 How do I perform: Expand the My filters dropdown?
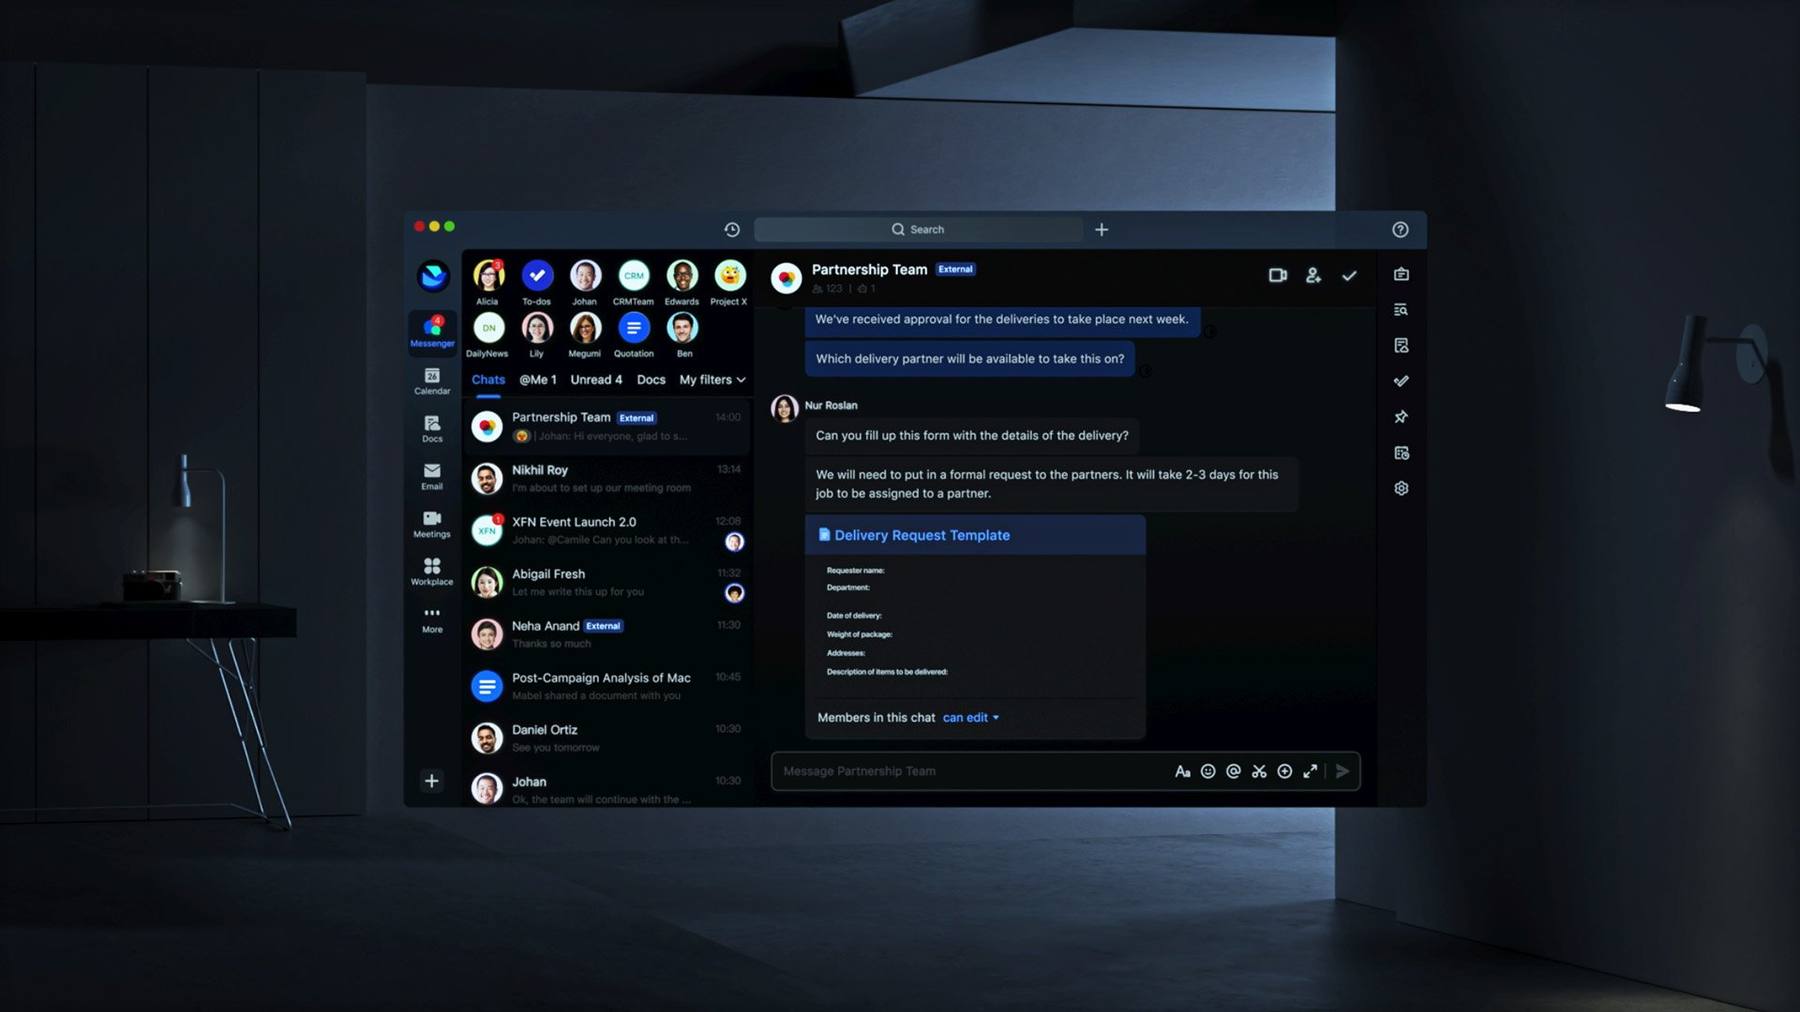click(712, 380)
